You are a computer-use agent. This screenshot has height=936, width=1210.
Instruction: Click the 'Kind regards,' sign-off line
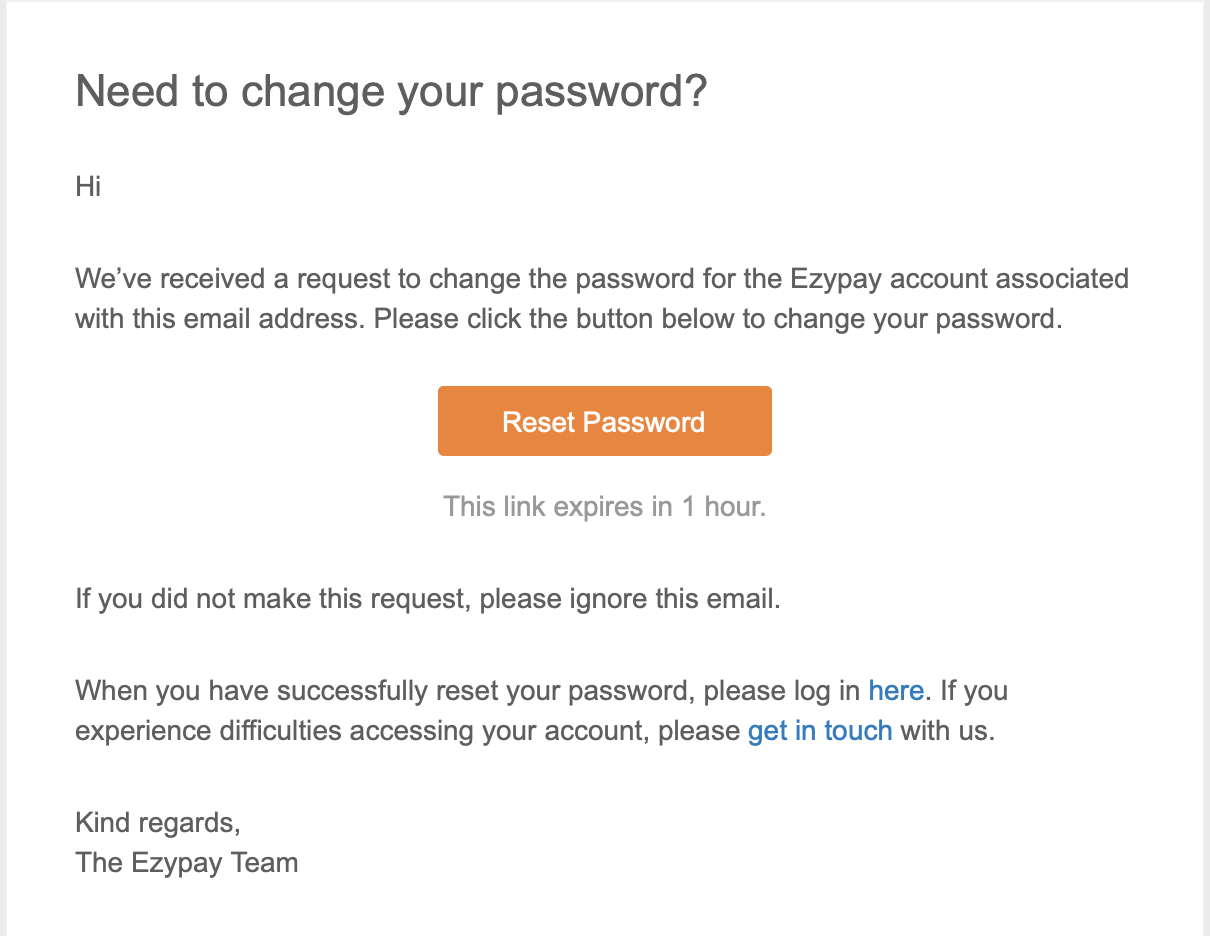click(158, 823)
